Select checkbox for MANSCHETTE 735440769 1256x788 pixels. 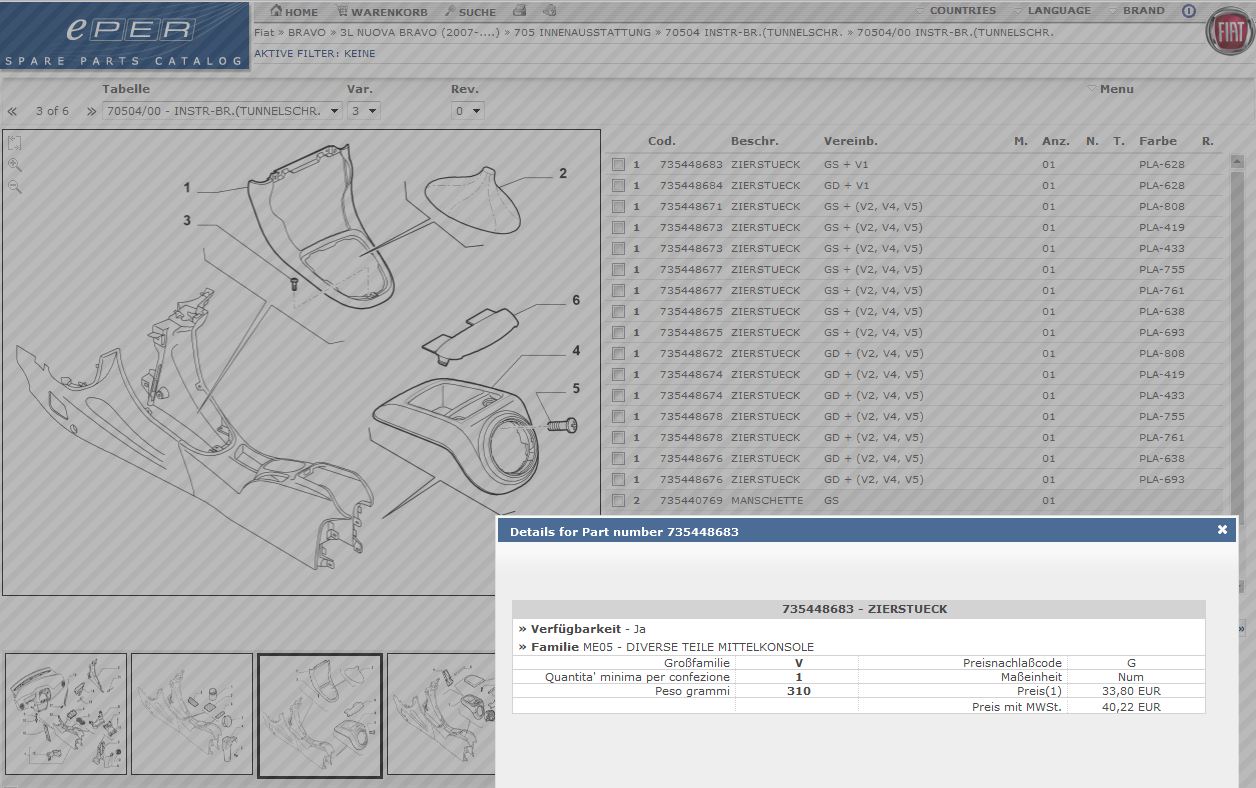click(x=618, y=500)
